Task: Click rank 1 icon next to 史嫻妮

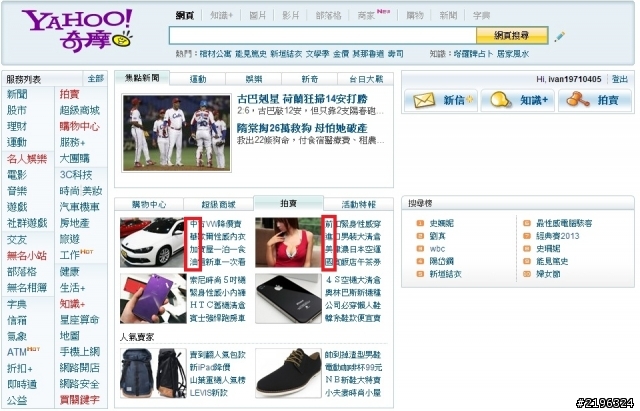Action: click(x=420, y=223)
